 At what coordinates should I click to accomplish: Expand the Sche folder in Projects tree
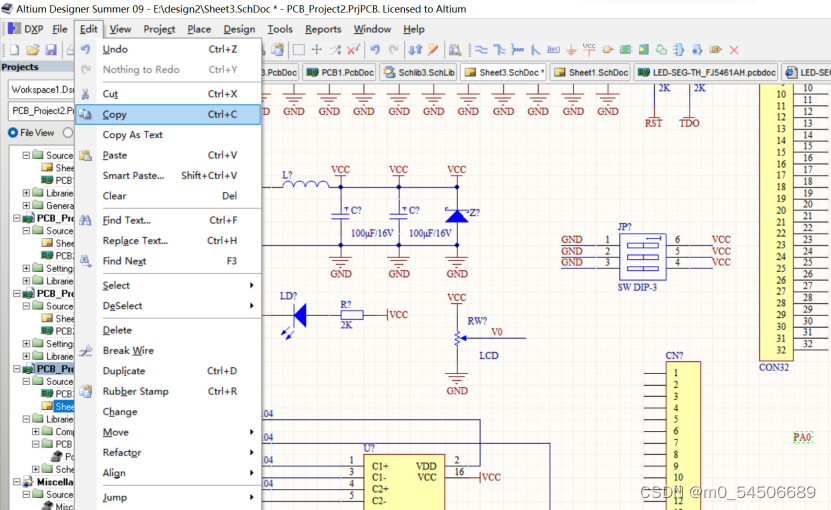(36, 469)
